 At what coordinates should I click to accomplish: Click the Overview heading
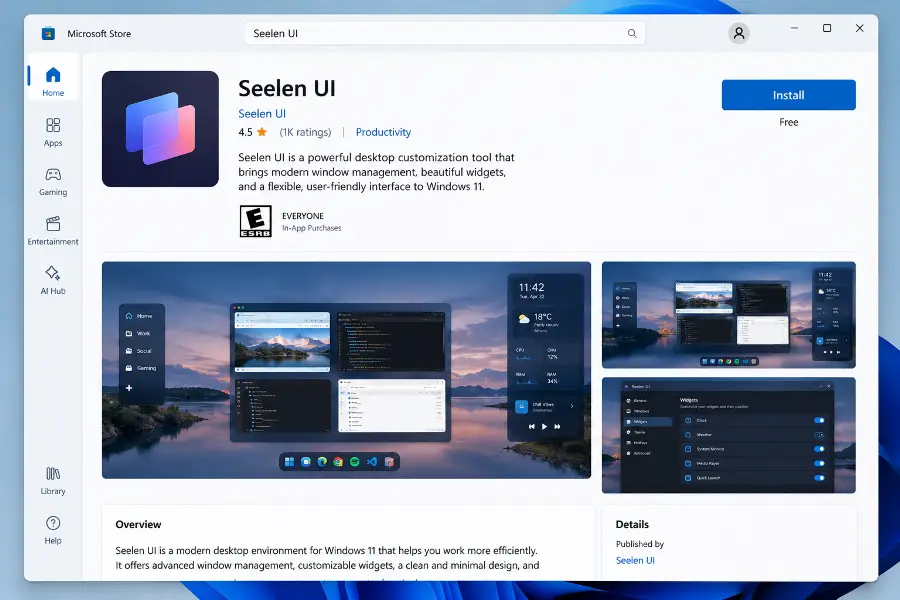138,524
